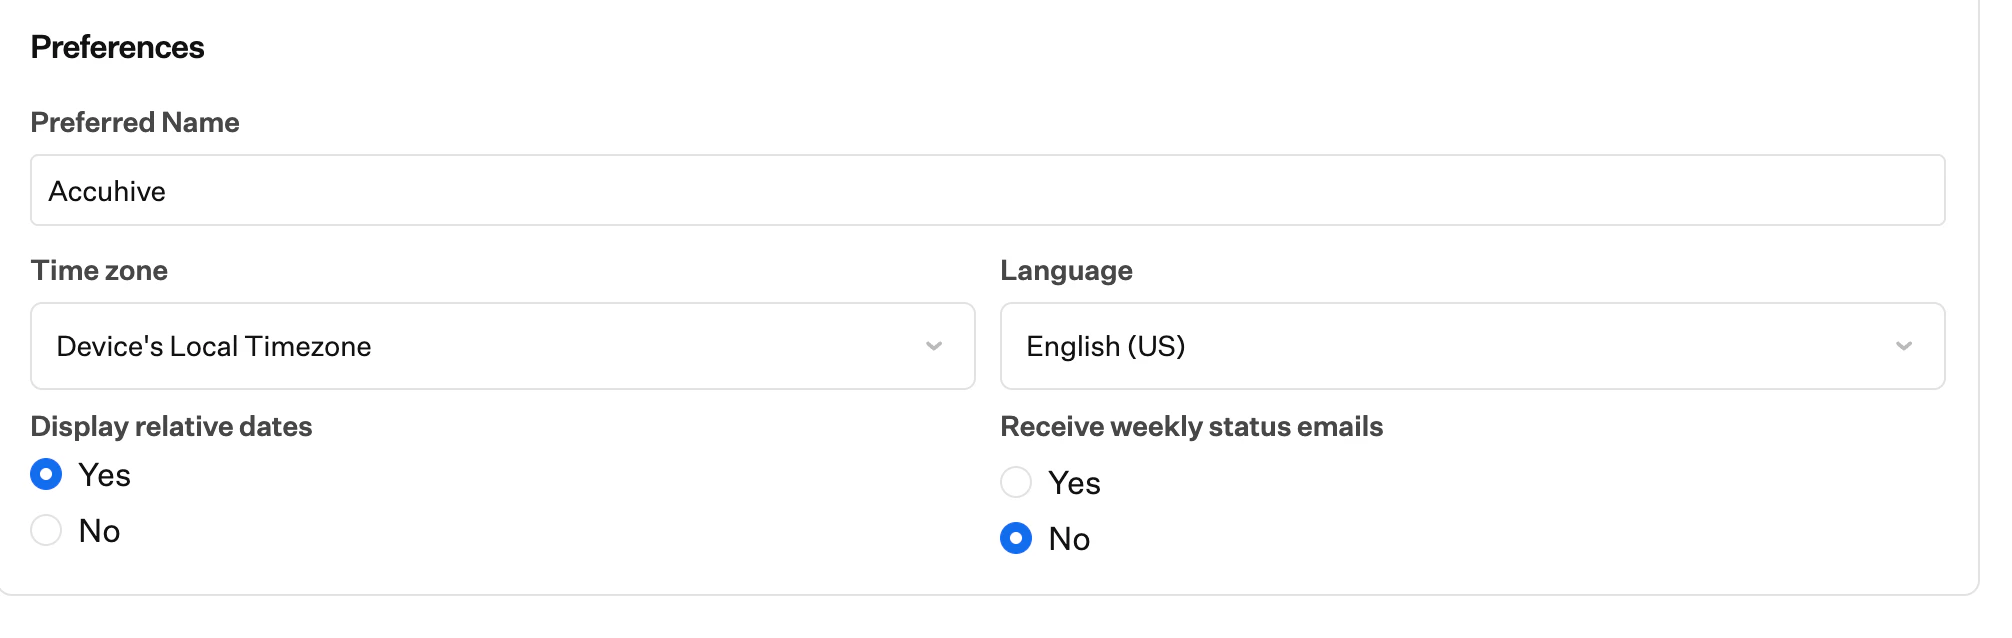Click the Device's Local Timezone selector
Image resolution: width=2012 pixels, height=638 pixels.
pos(500,346)
